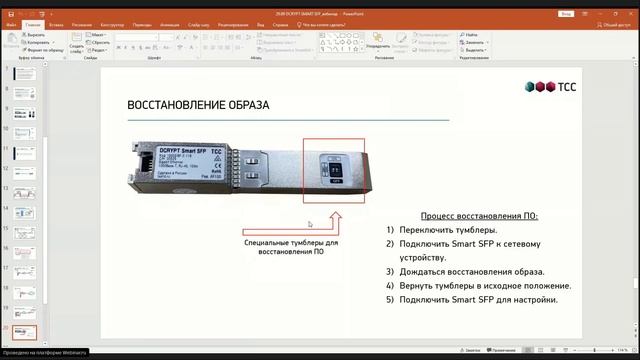Viewport: 640px width, 360px height.
Task: Switch to Normal view in status bar
Action: (528, 350)
